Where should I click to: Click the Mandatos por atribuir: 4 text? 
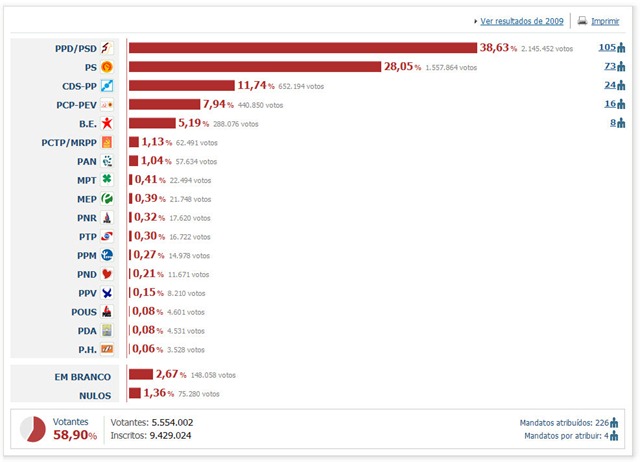coord(566,436)
